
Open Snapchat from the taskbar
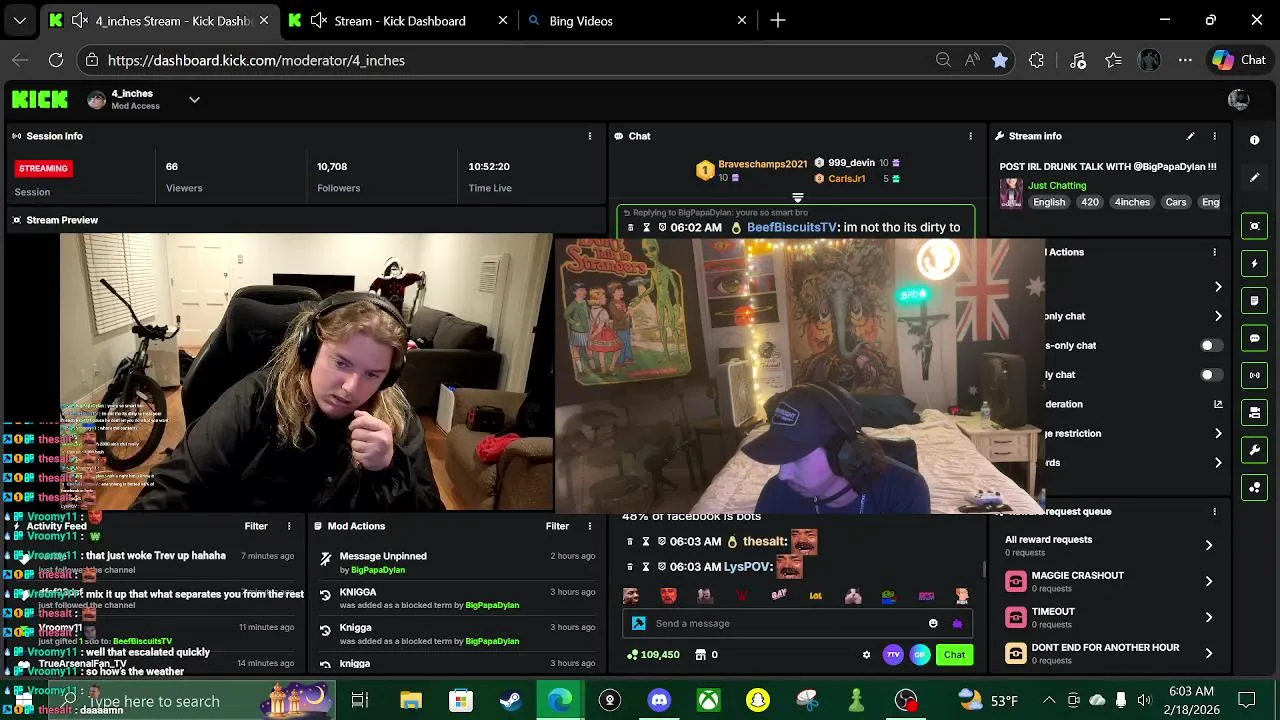click(x=758, y=700)
